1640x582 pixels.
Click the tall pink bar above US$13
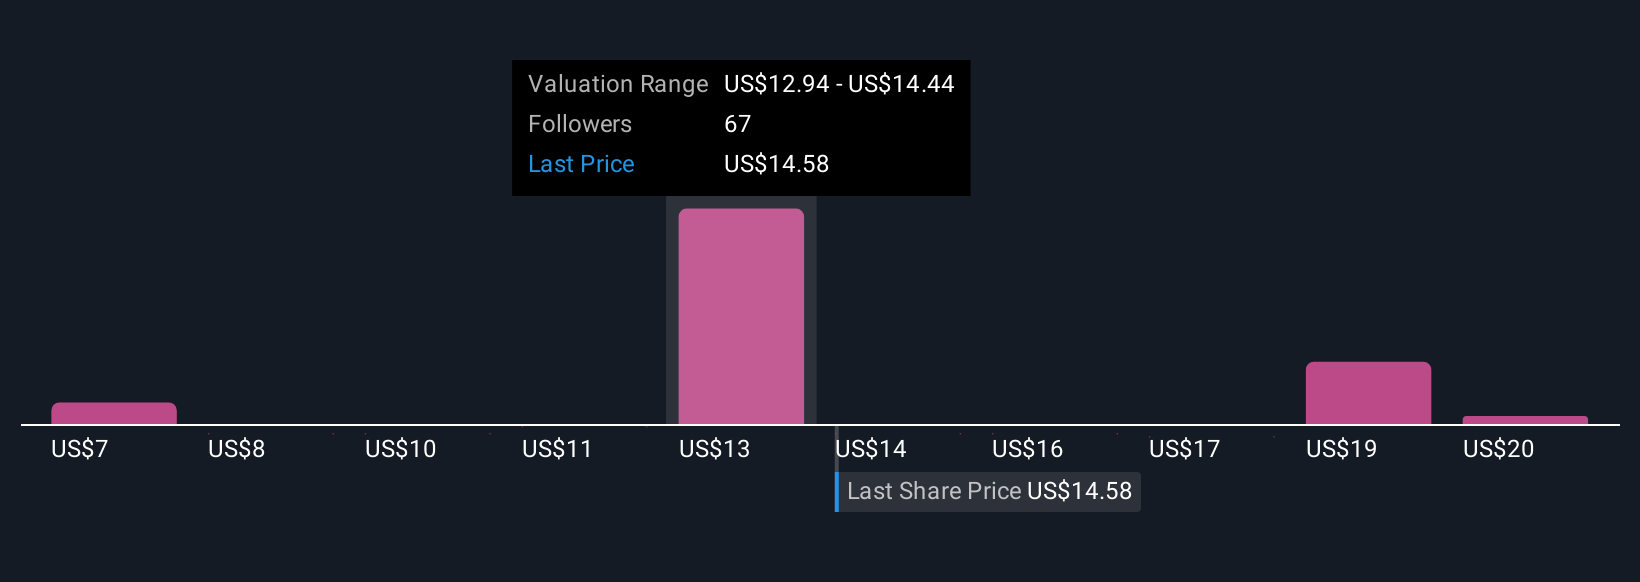pyautogui.click(x=741, y=316)
